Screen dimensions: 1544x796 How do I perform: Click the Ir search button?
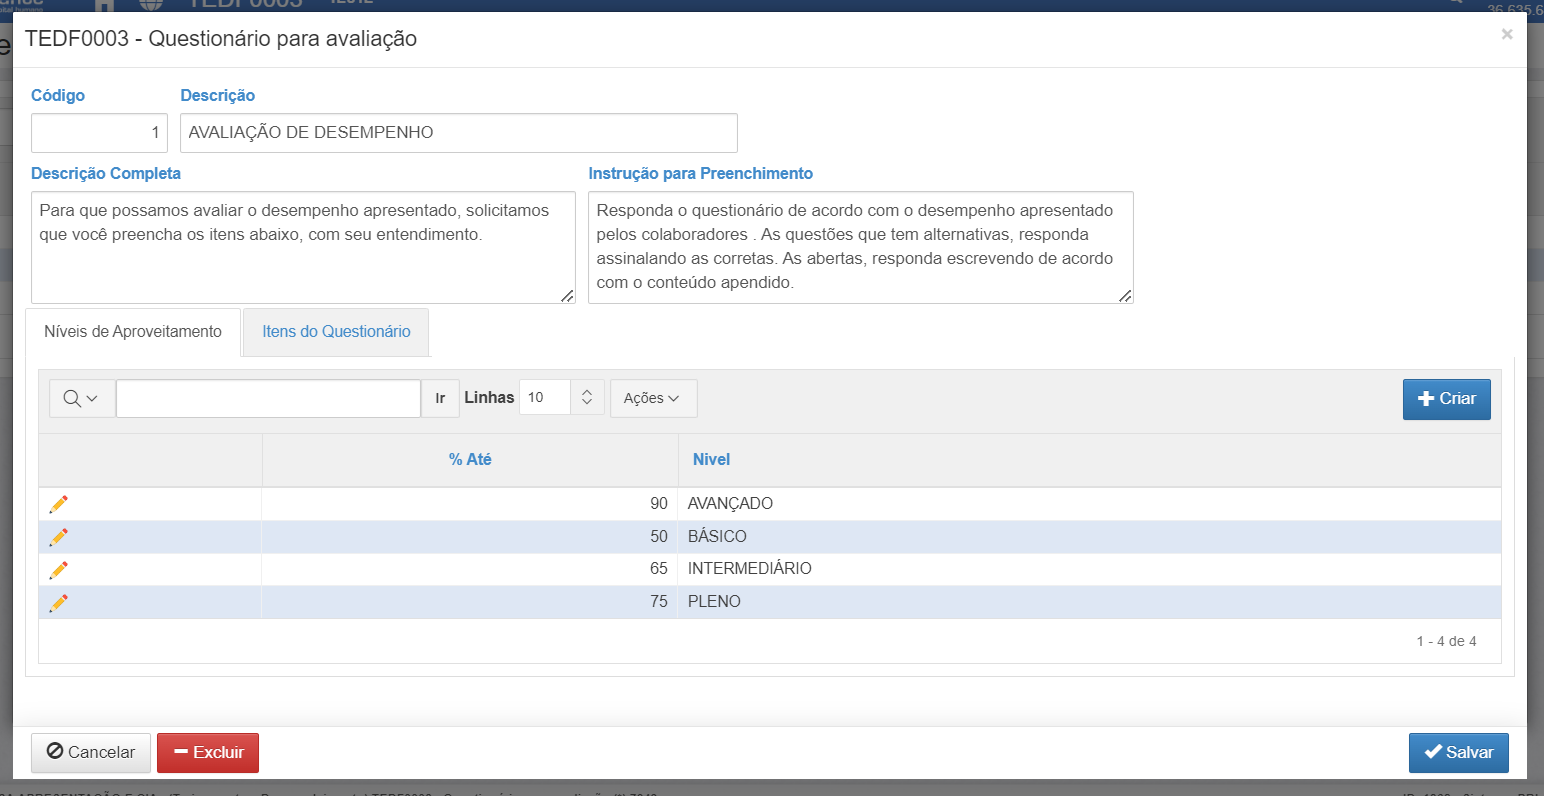coord(440,398)
